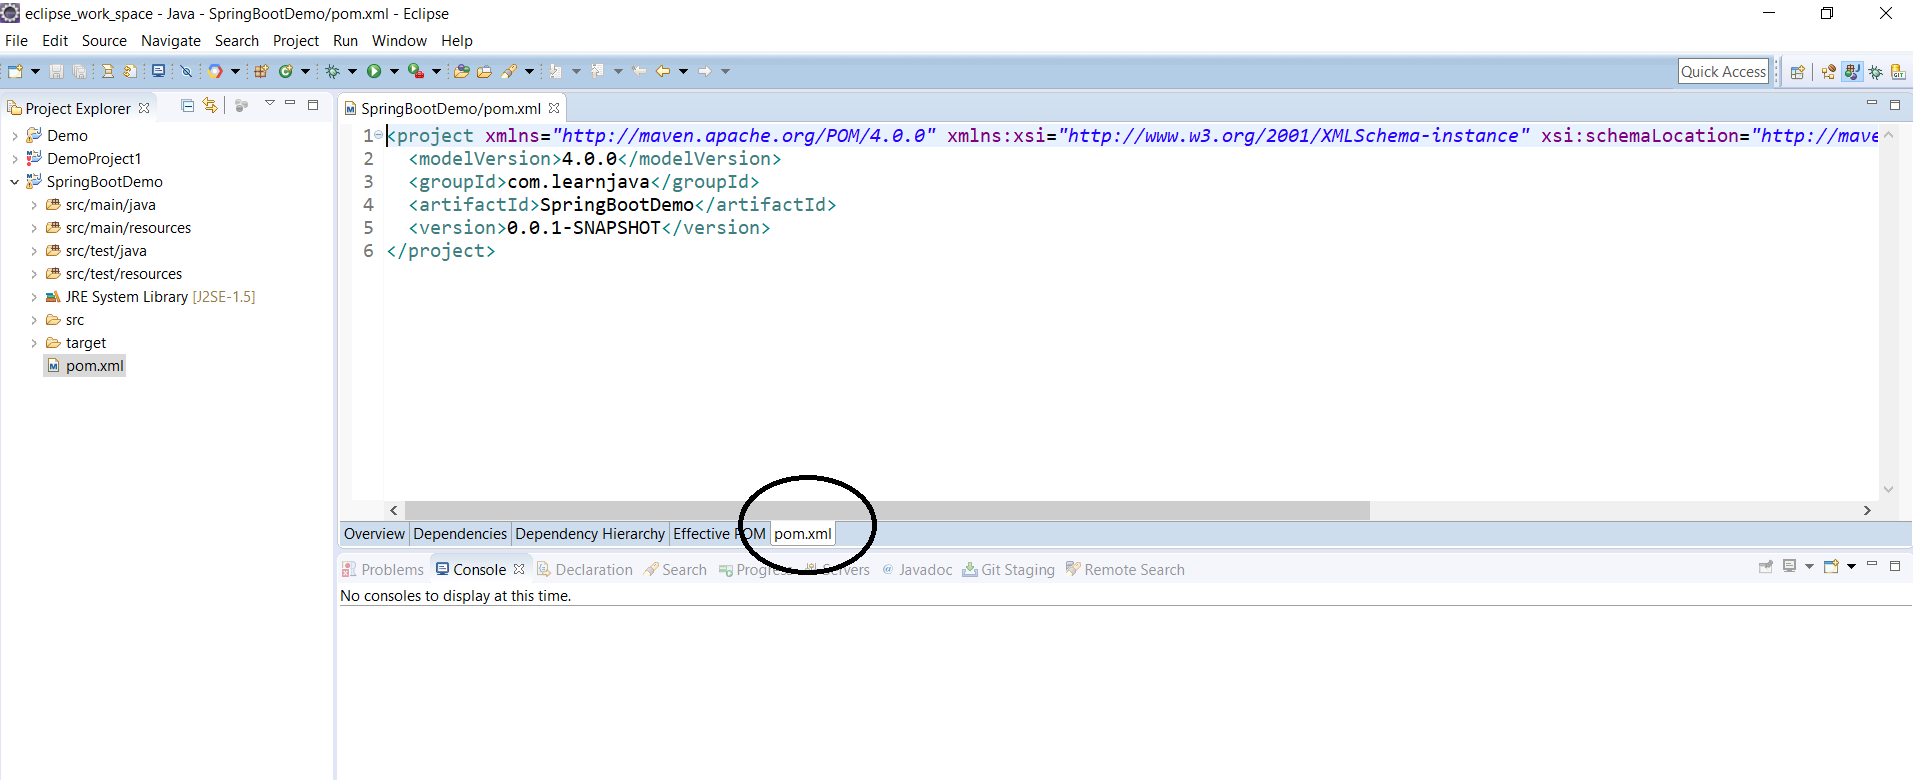Expand the JRE System Library node
Screen dimensions: 1913x780
click(33, 297)
